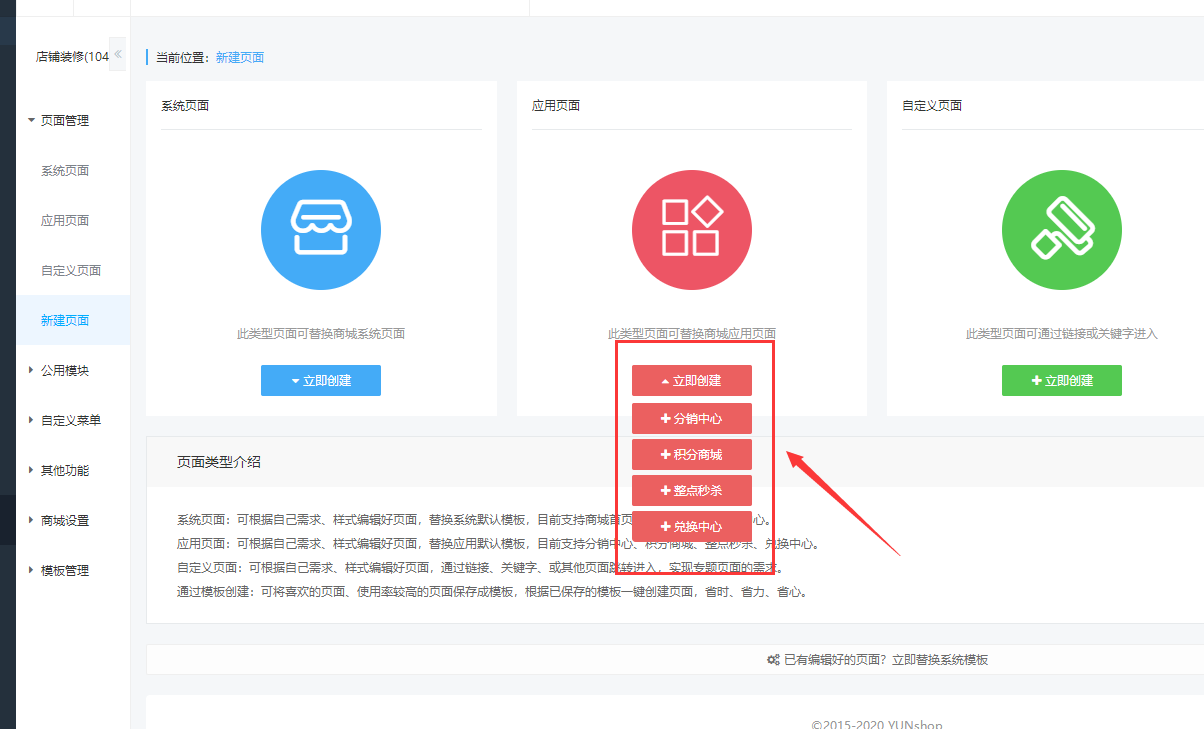
Task: Expand the 模板管理 menu group
Action: (64, 570)
